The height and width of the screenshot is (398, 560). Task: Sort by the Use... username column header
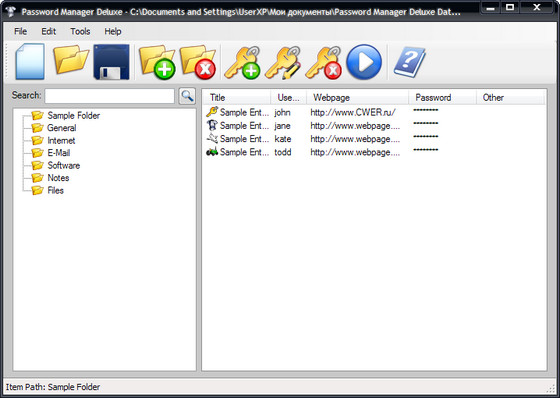point(289,97)
